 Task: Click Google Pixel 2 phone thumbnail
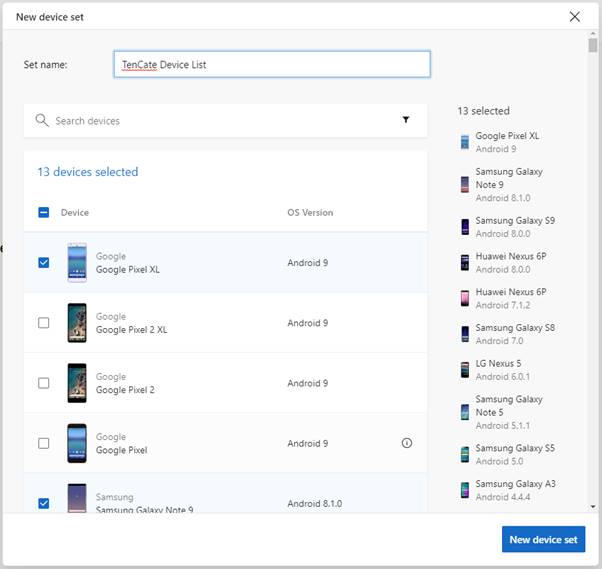[77, 383]
